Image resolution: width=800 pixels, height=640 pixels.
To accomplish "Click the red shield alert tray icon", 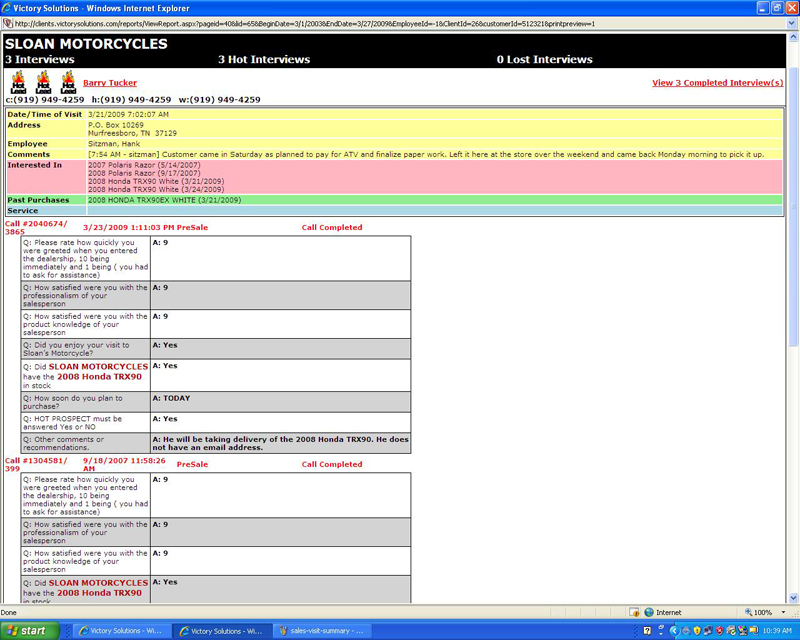I will click(x=719, y=631).
